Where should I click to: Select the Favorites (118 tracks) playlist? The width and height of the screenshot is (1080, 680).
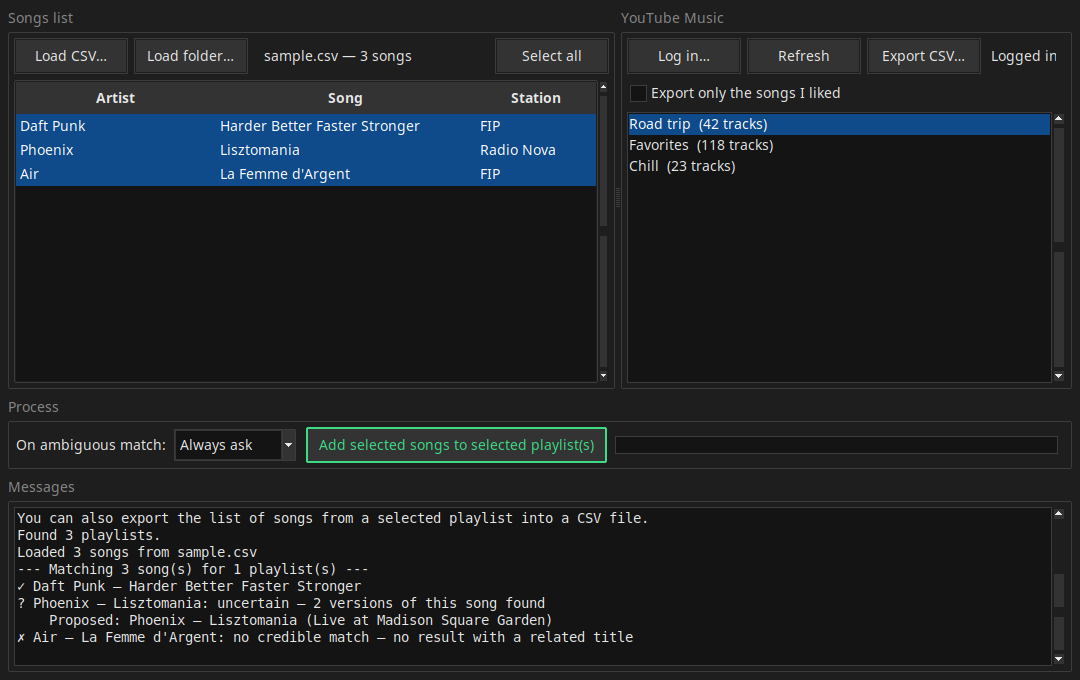click(x=839, y=145)
